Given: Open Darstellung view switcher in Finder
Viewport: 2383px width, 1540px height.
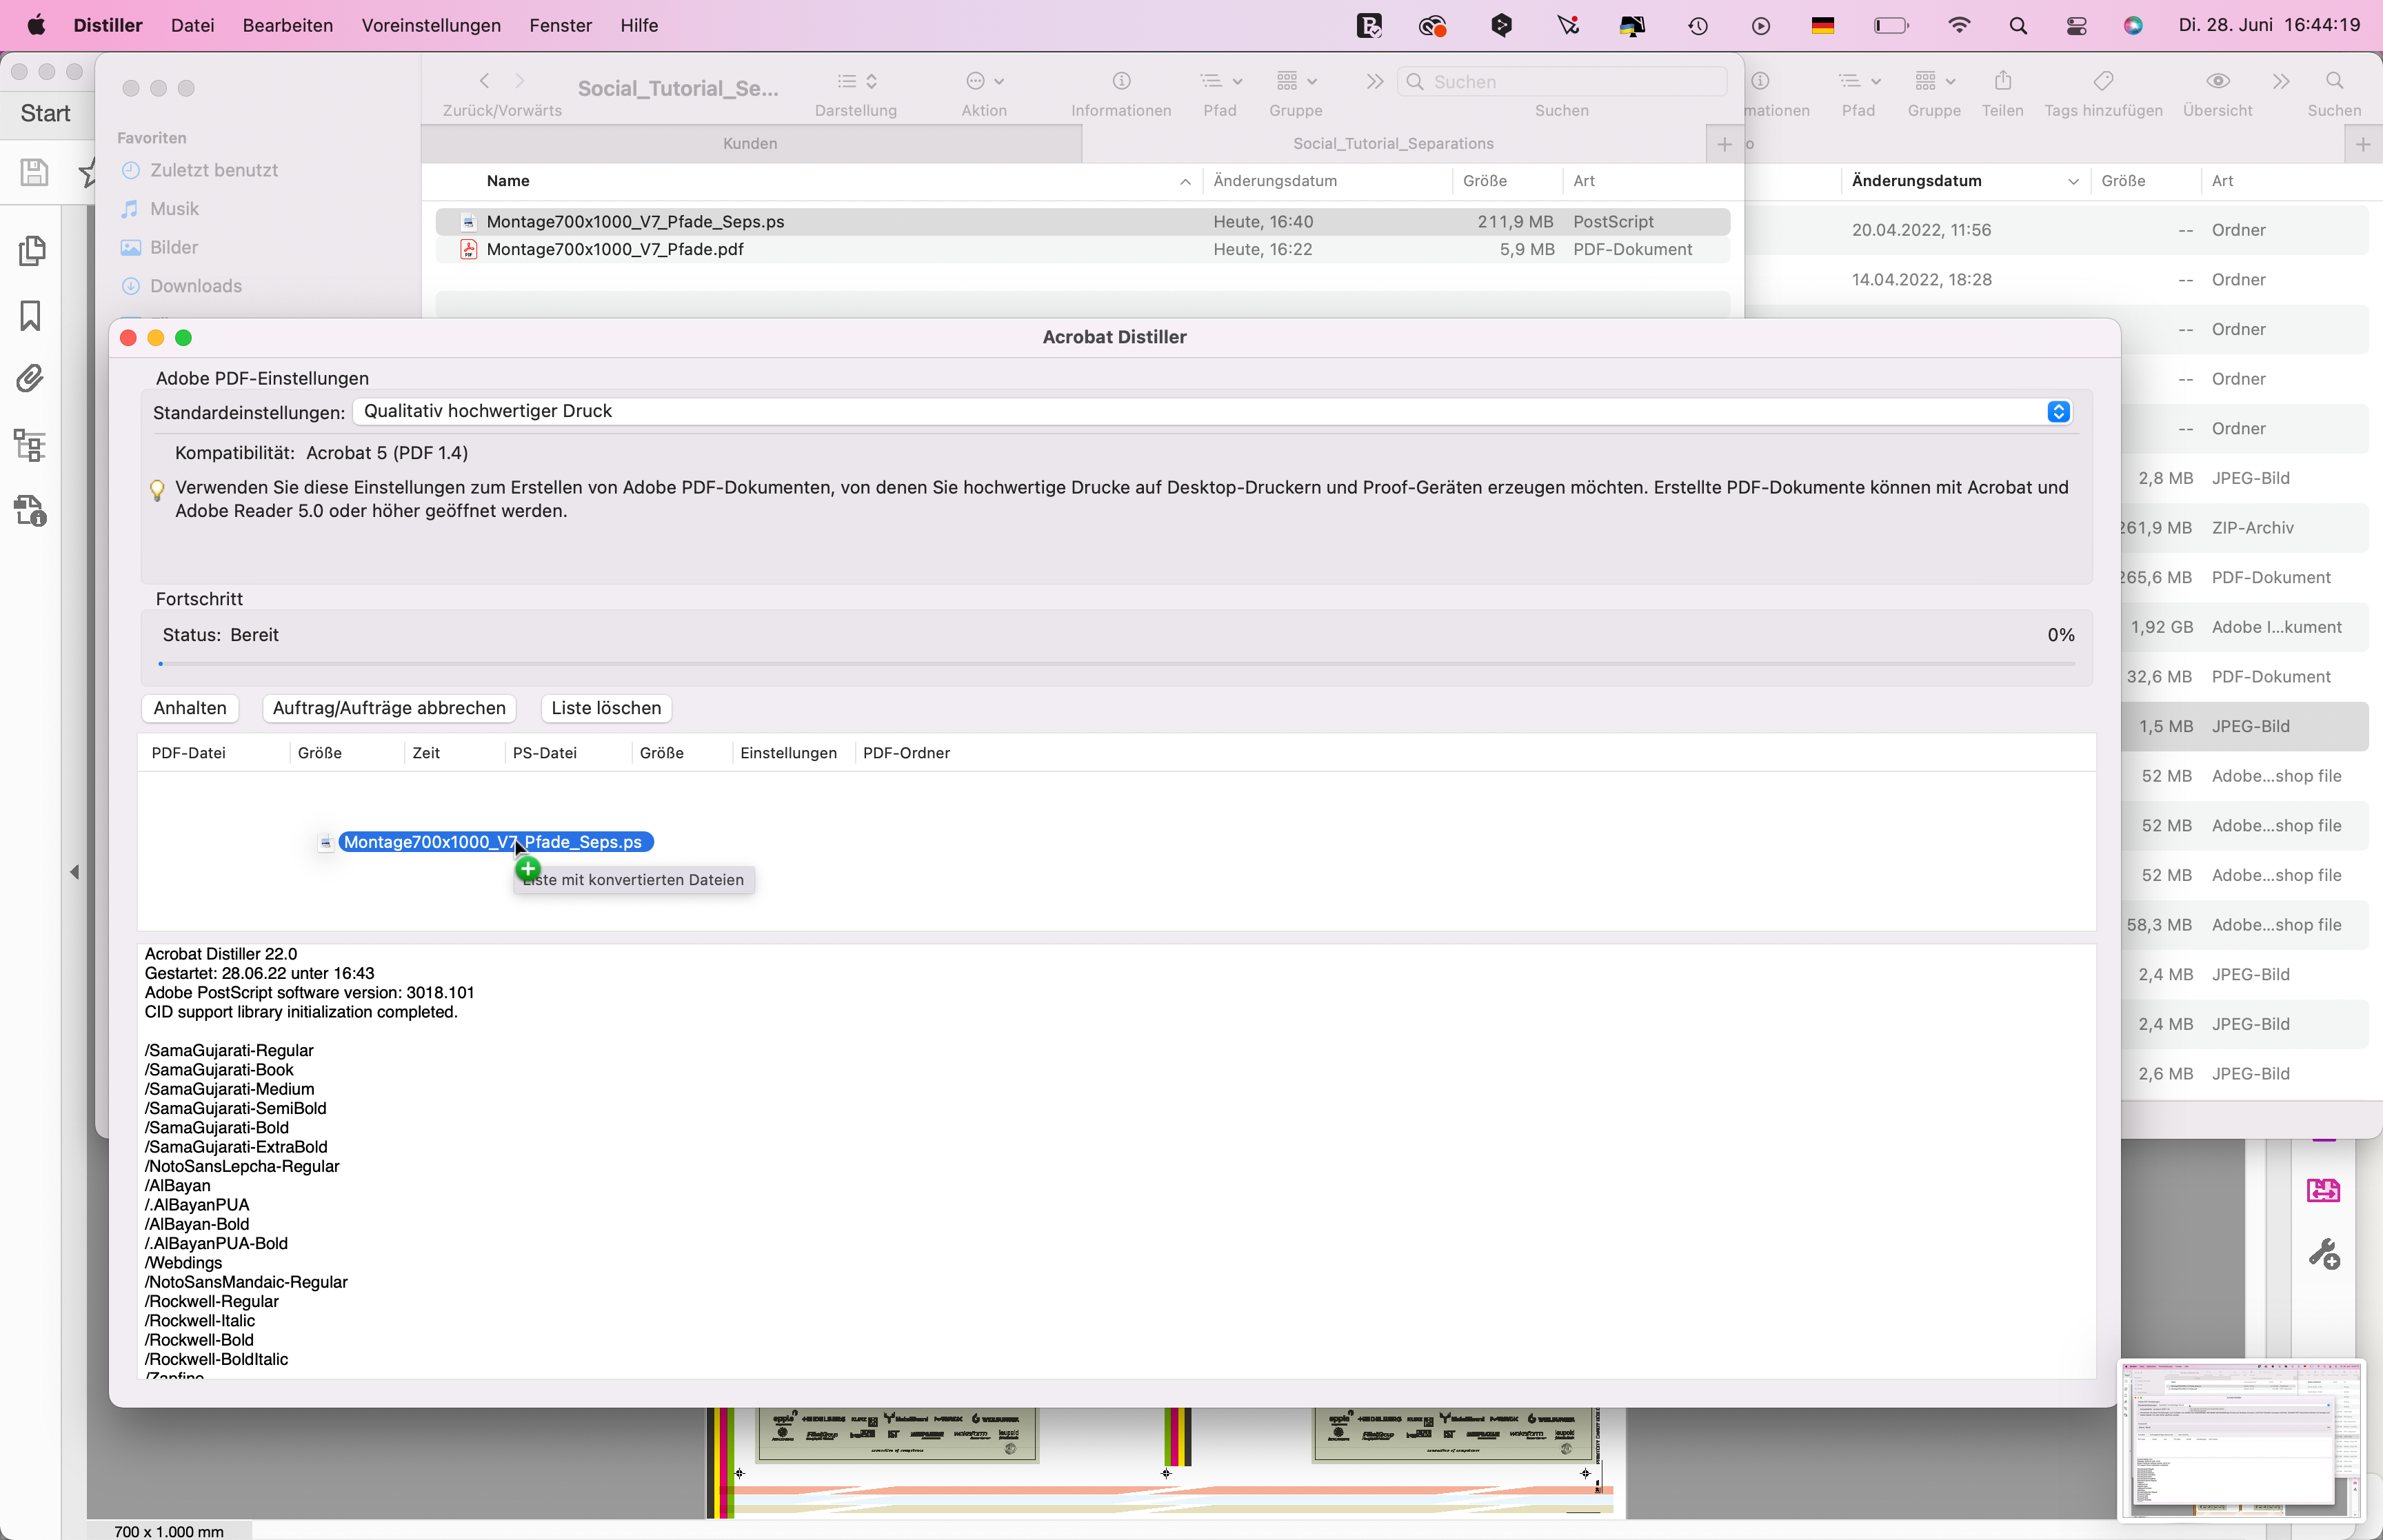Looking at the screenshot, I should point(857,81).
